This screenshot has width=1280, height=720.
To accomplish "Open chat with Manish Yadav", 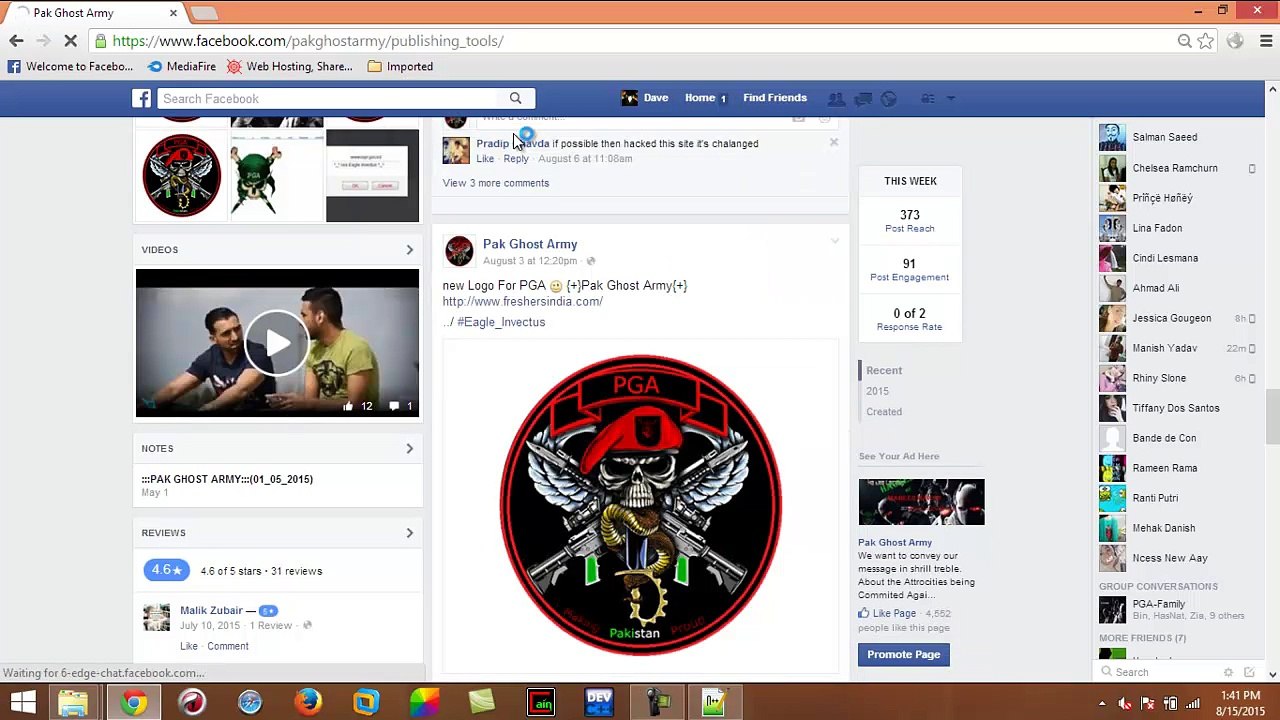I will 1178,348.
